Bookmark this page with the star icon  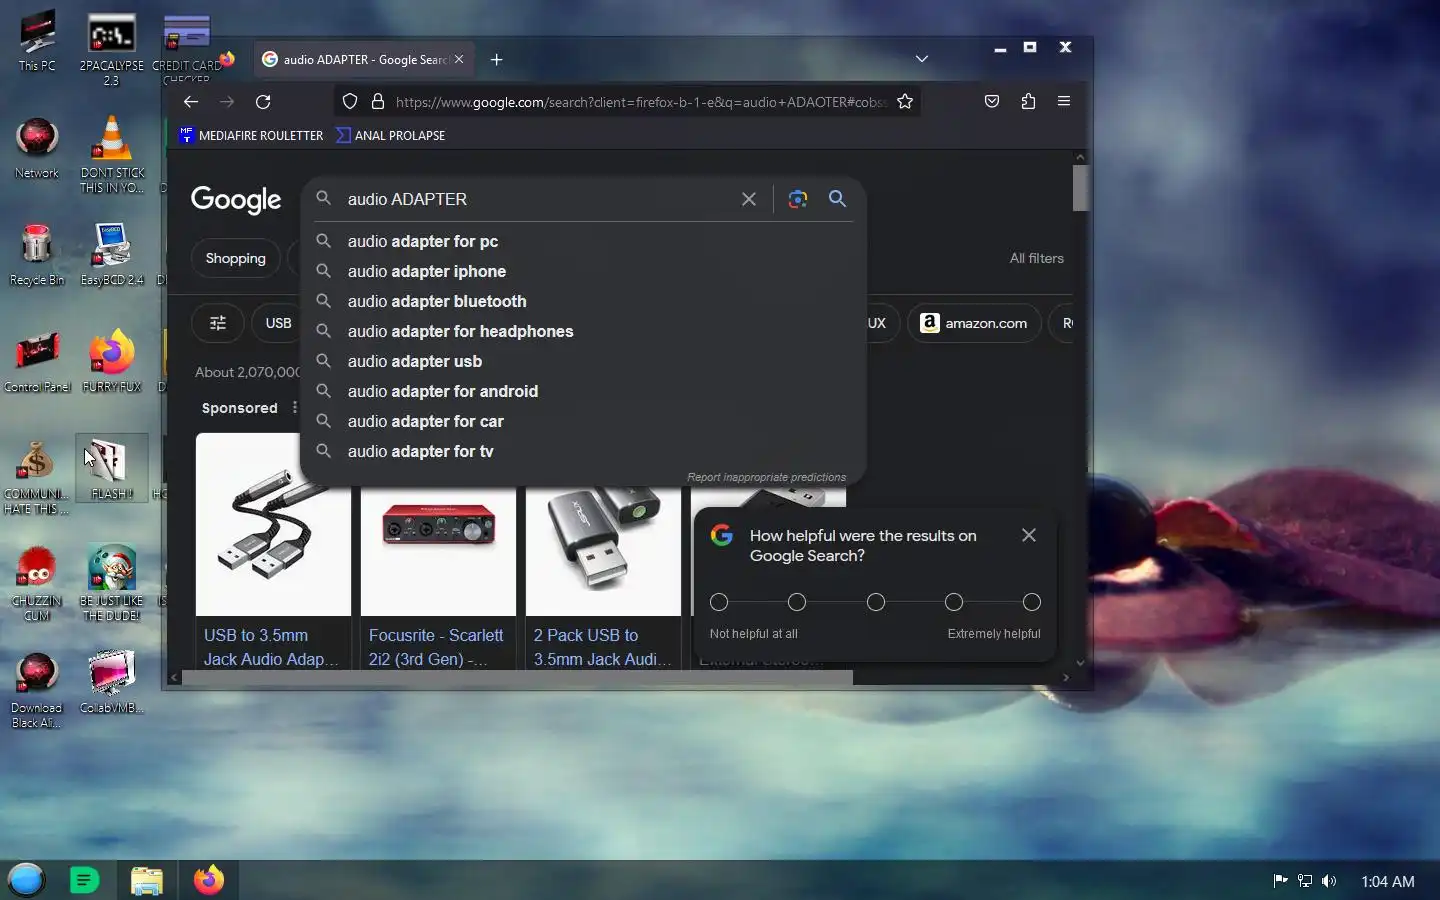click(x=905, y=101)
